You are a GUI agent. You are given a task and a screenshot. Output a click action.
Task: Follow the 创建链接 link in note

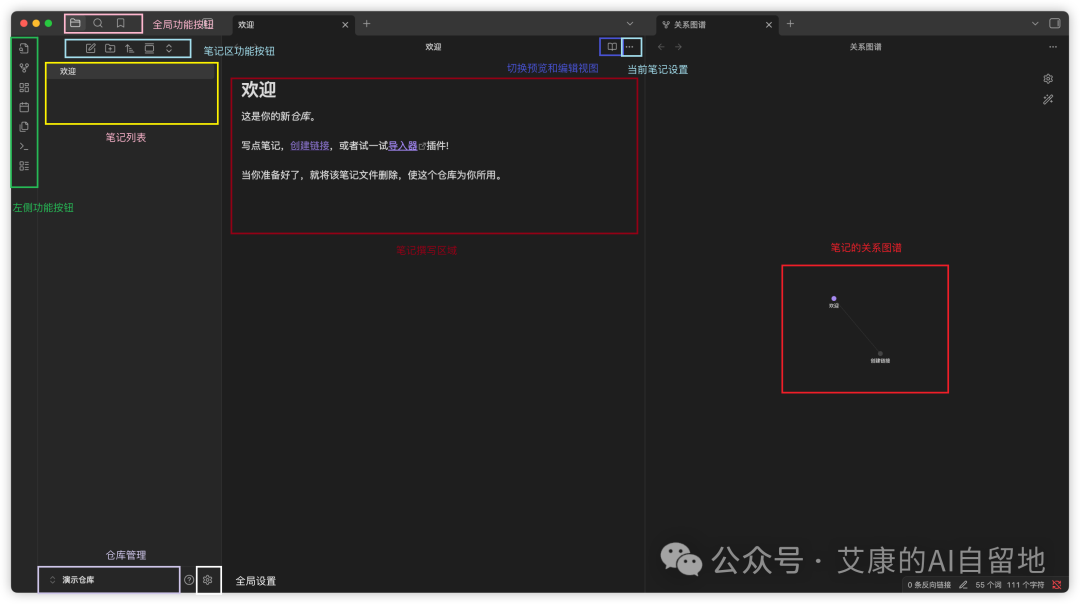(309, 145)
